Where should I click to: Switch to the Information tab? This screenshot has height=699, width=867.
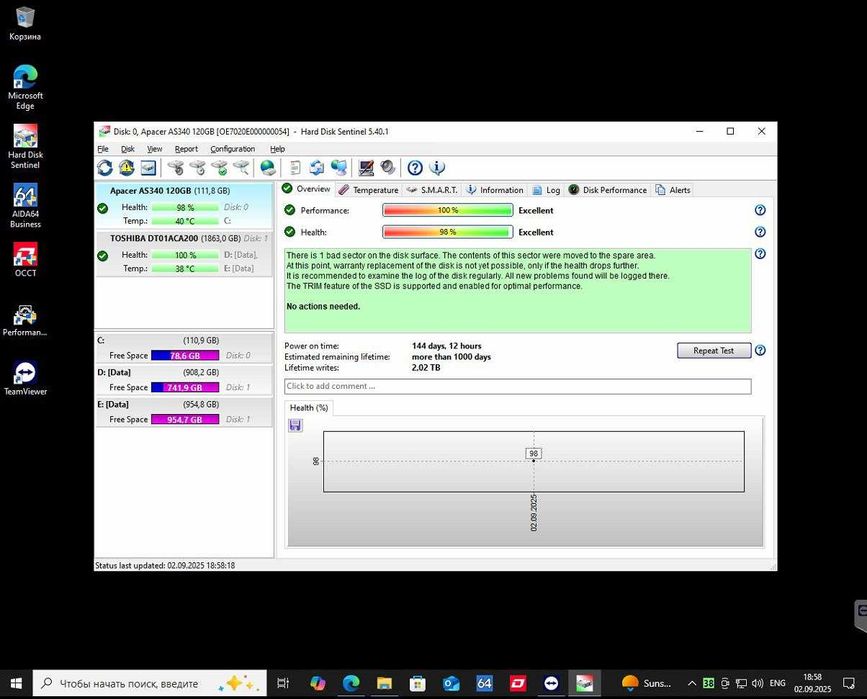click(495, 190)
